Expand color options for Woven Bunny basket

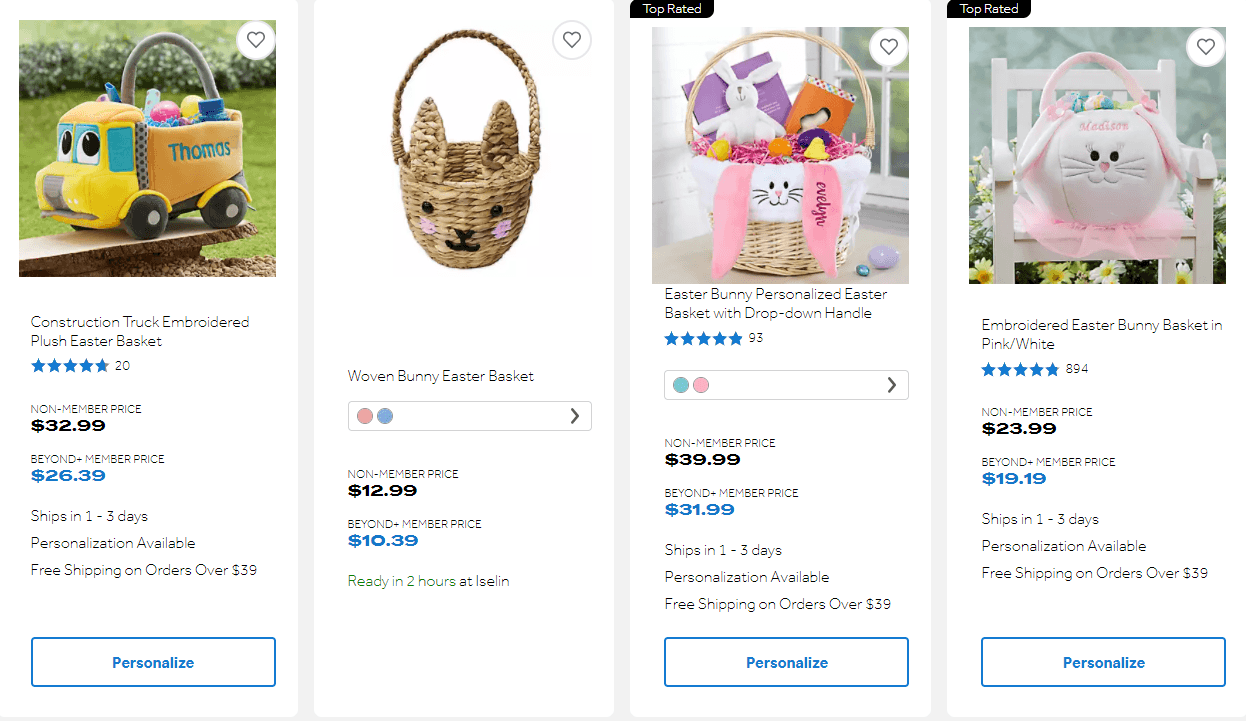575,415
